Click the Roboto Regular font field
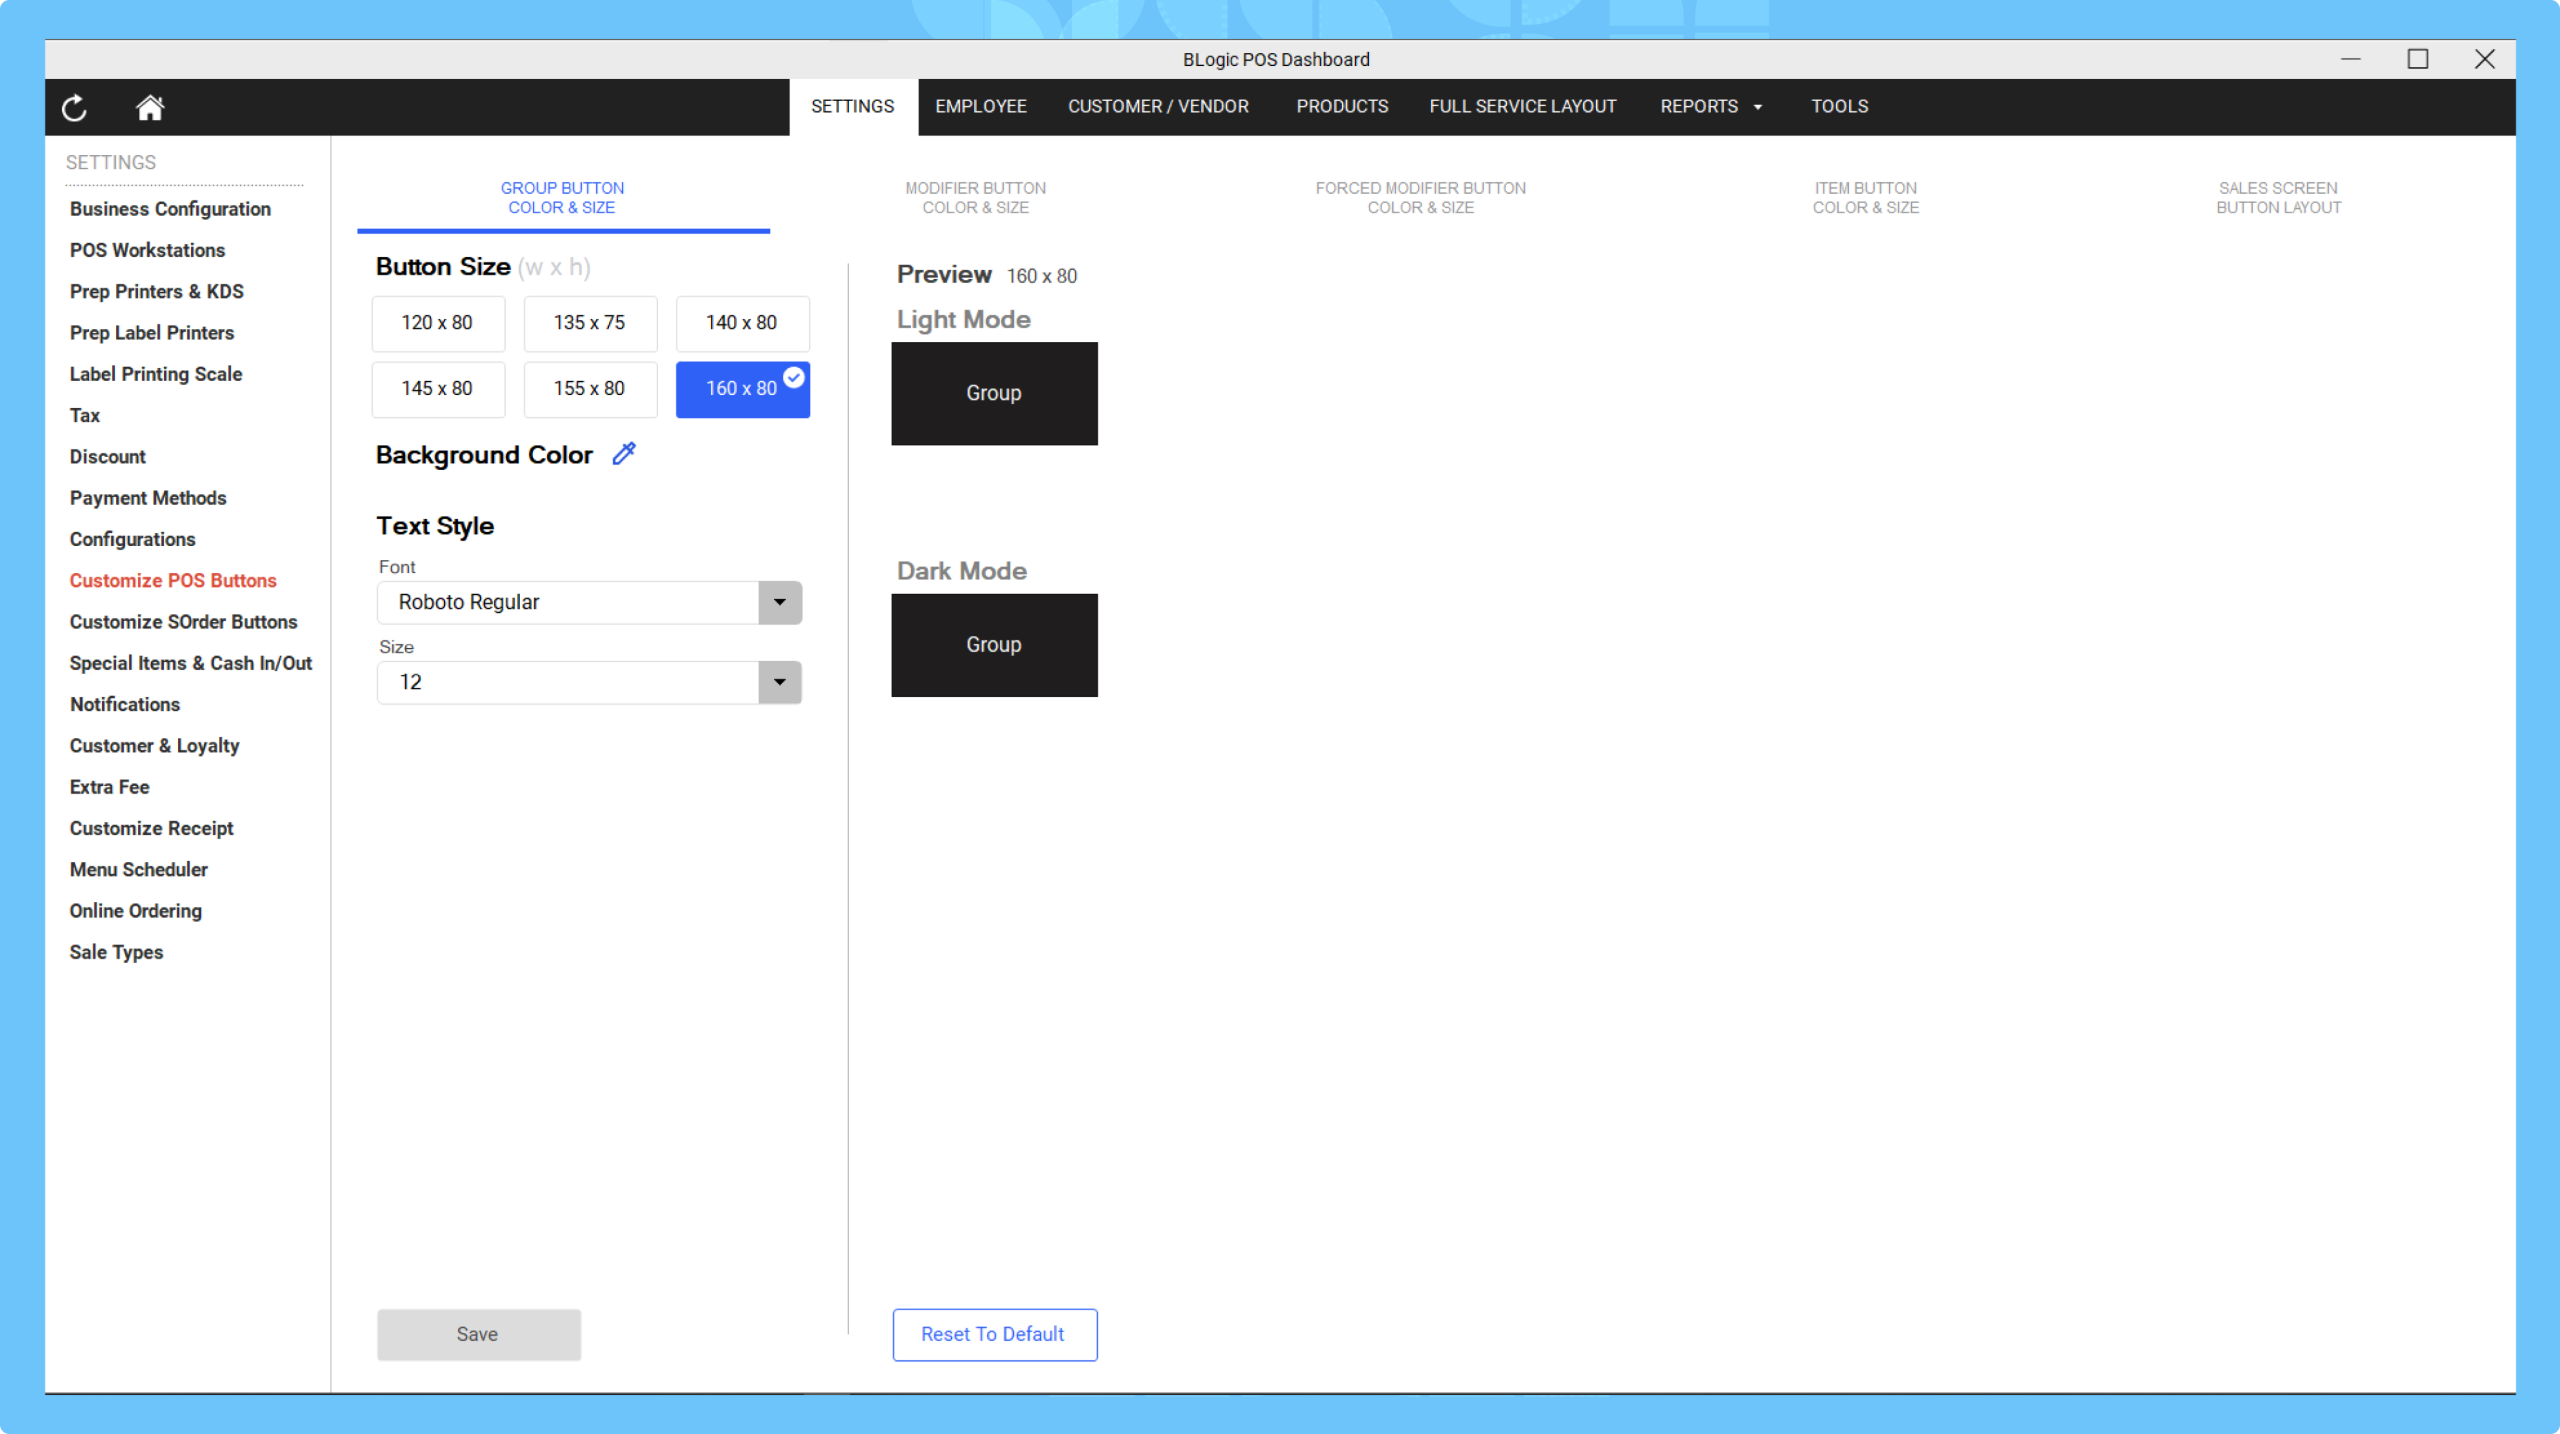 point(568,602)
